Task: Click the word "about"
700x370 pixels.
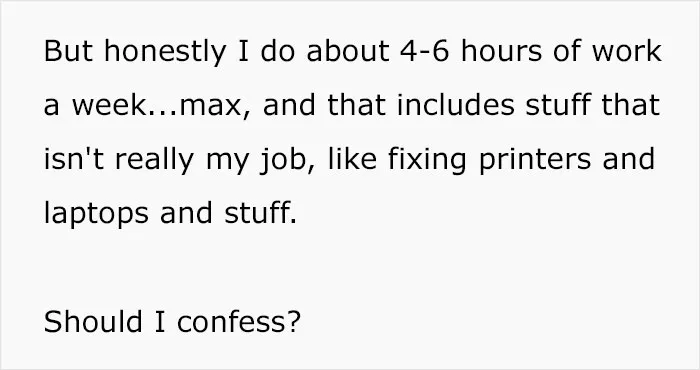Action: coord(348,50)
